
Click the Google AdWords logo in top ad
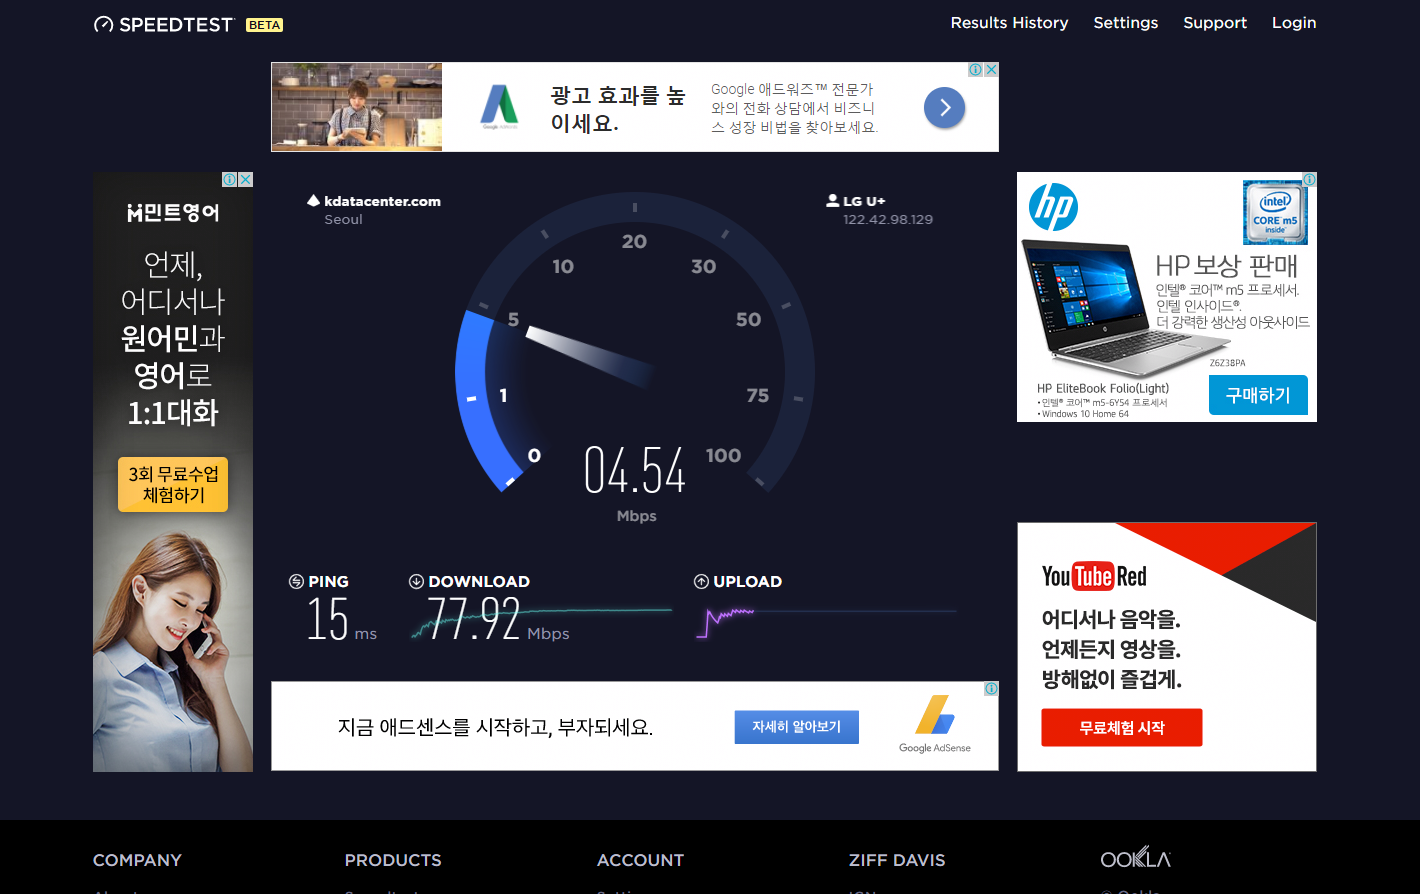point(499,106)
